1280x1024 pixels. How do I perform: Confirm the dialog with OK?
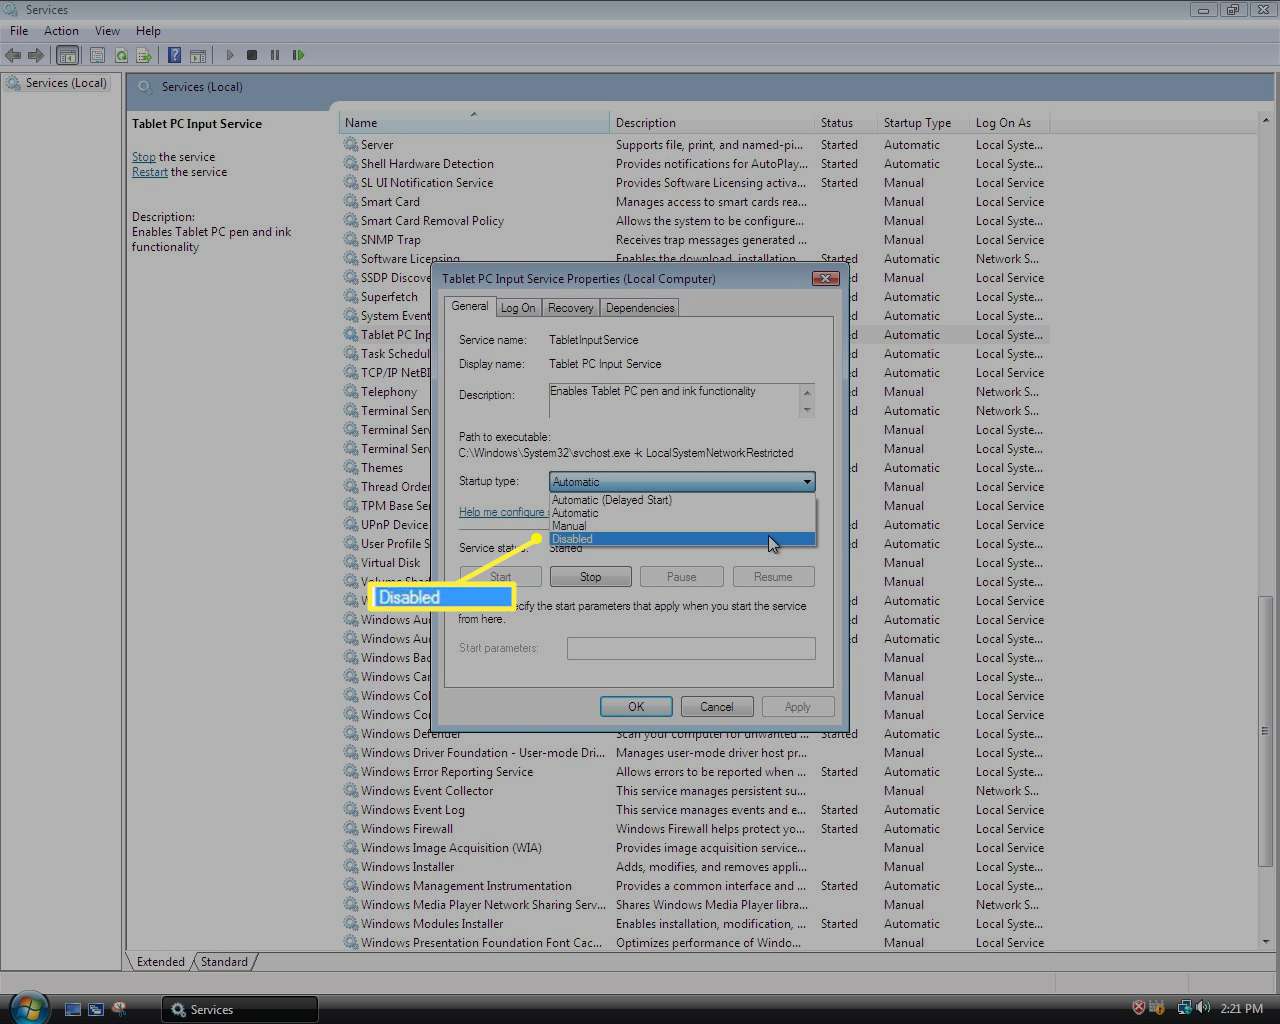(636, 707)
